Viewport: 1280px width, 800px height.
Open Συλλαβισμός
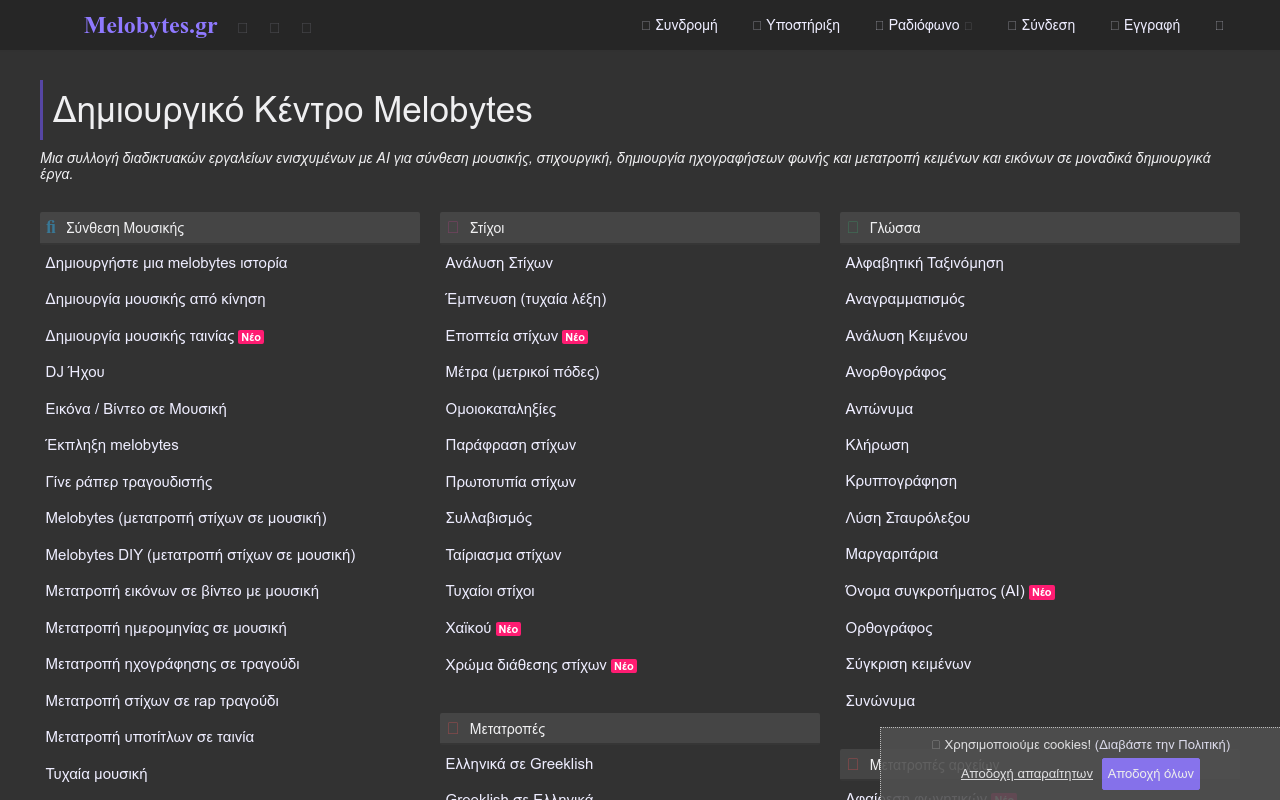(489, 518)
